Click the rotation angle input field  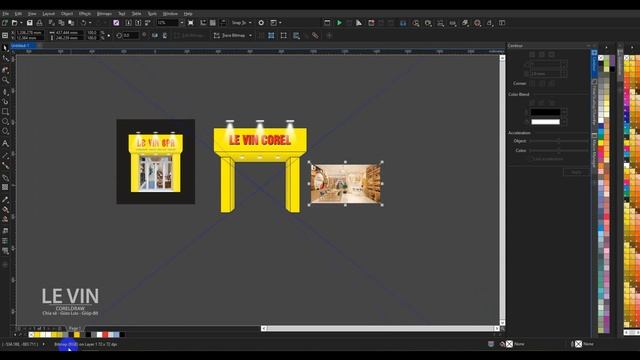(x=131, y=36)
